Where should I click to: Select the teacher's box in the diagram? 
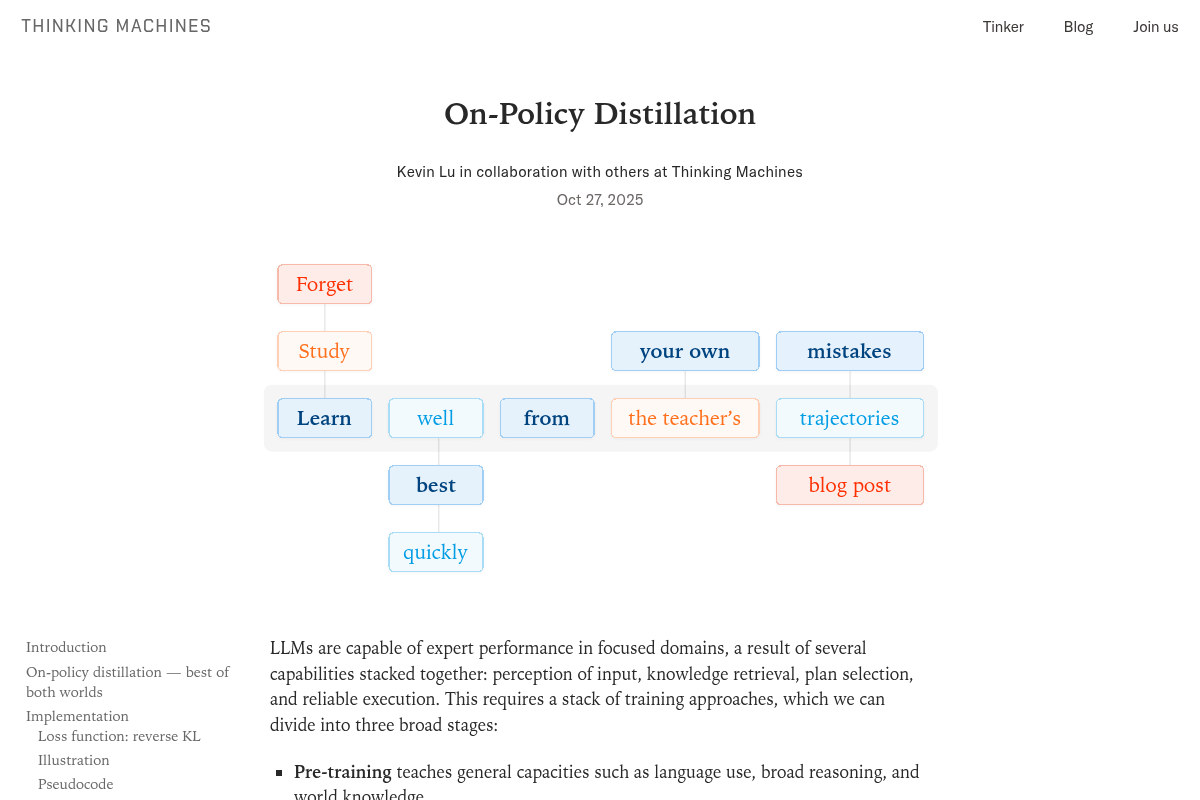click(685, 418)
